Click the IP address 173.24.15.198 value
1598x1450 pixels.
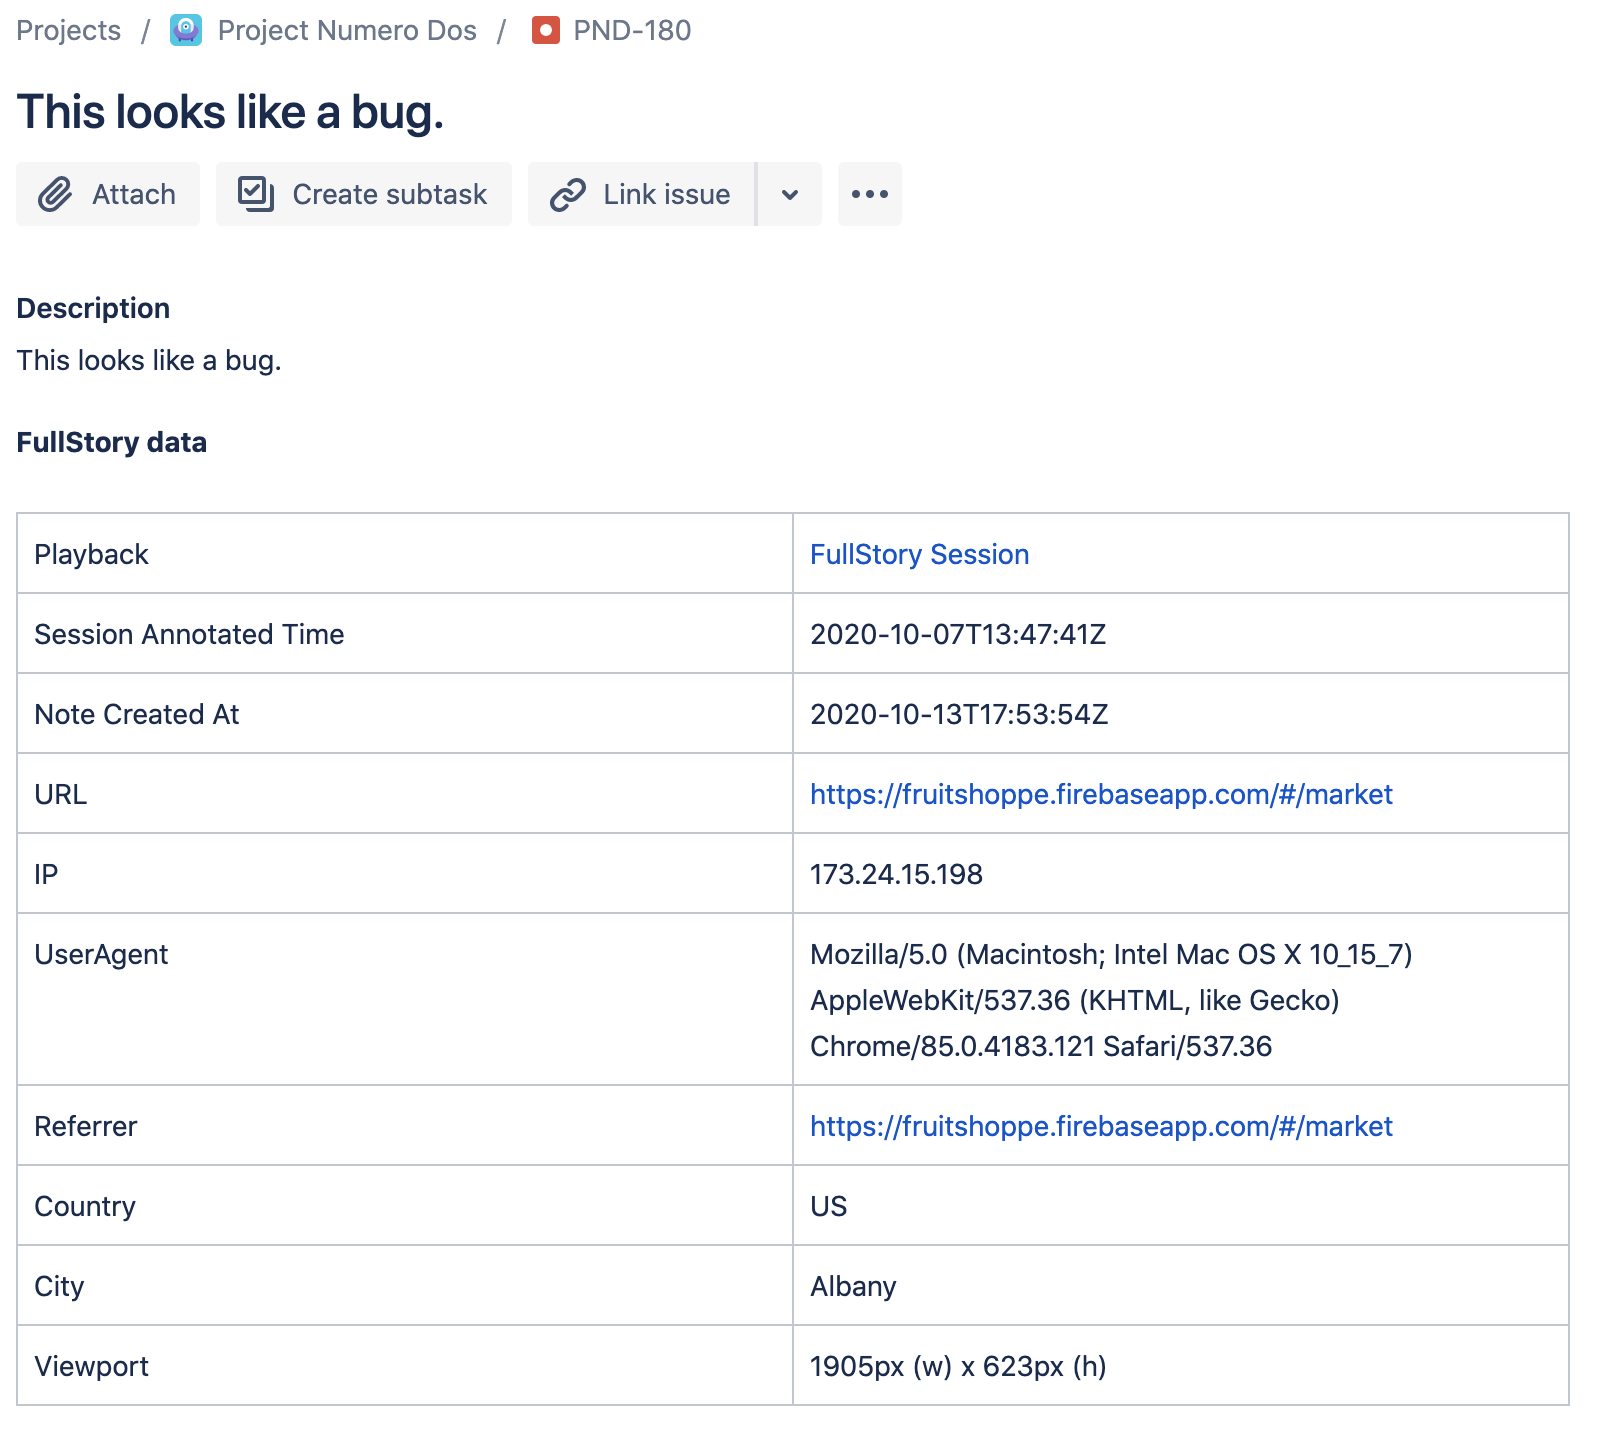point(896,874)
